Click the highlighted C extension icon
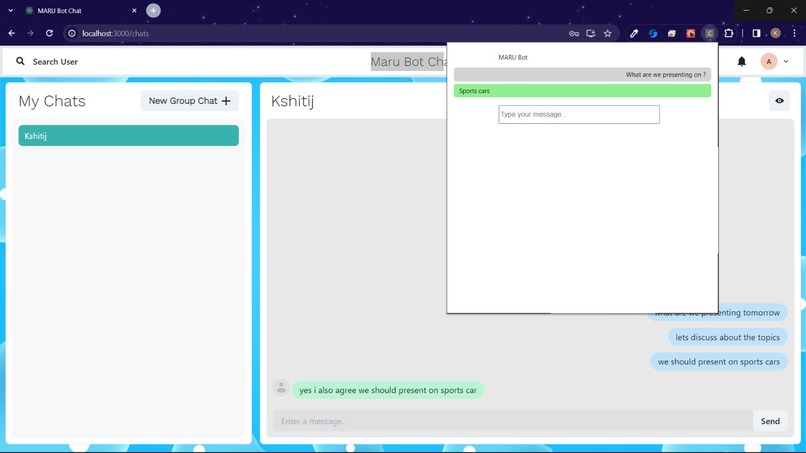Image resolution: width=806 pixels, height=453 pixels. (x=709, y=33)
